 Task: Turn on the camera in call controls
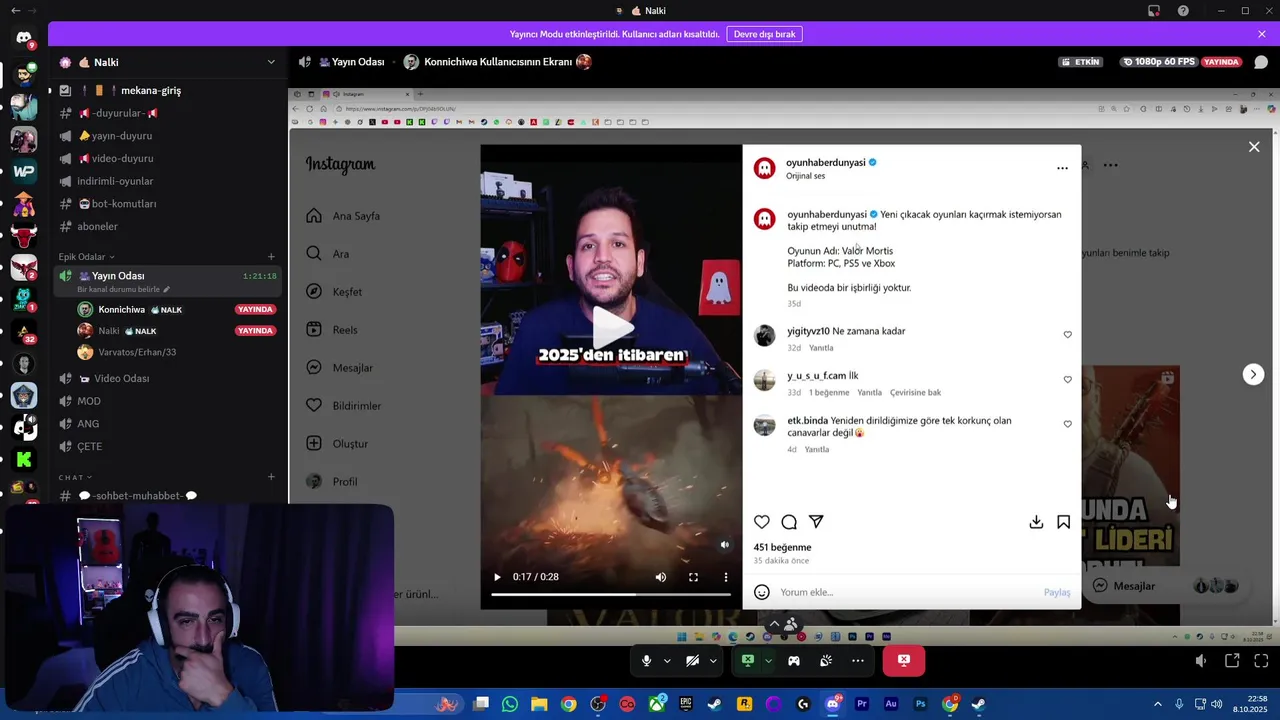click(692, 661)
